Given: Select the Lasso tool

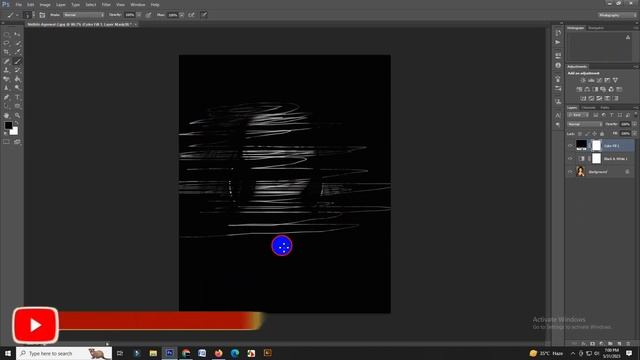Looking at the screenshot, I should pyautogui.click(x=7, y=43).
